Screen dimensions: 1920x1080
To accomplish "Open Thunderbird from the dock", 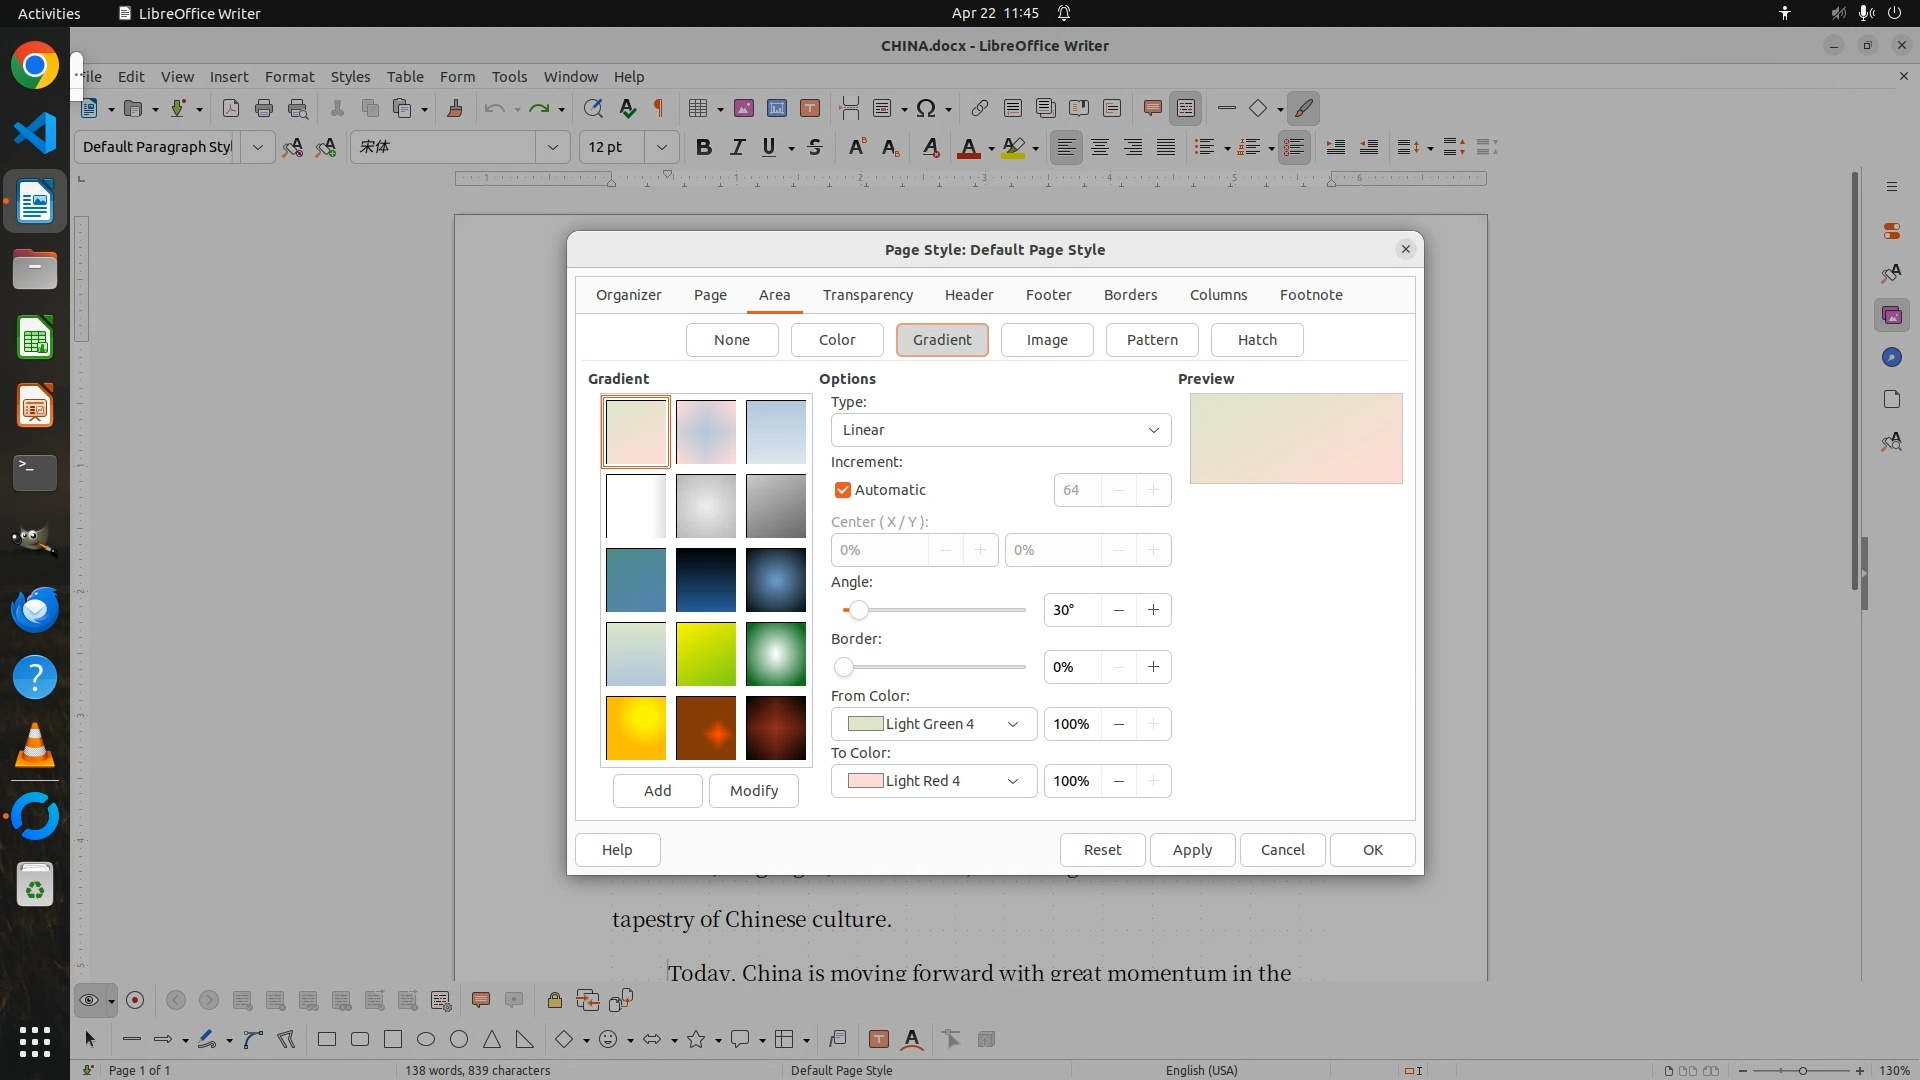I will click(35, 609).
